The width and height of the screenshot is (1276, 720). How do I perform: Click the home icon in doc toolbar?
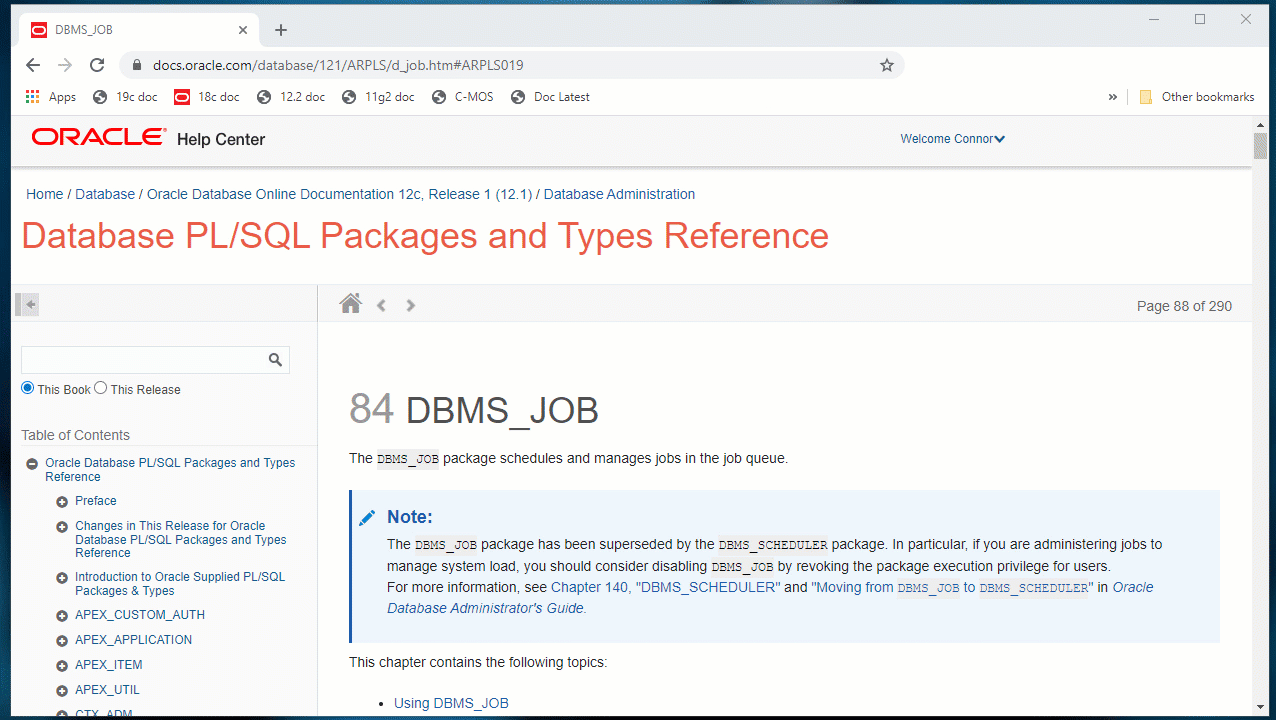350,304
